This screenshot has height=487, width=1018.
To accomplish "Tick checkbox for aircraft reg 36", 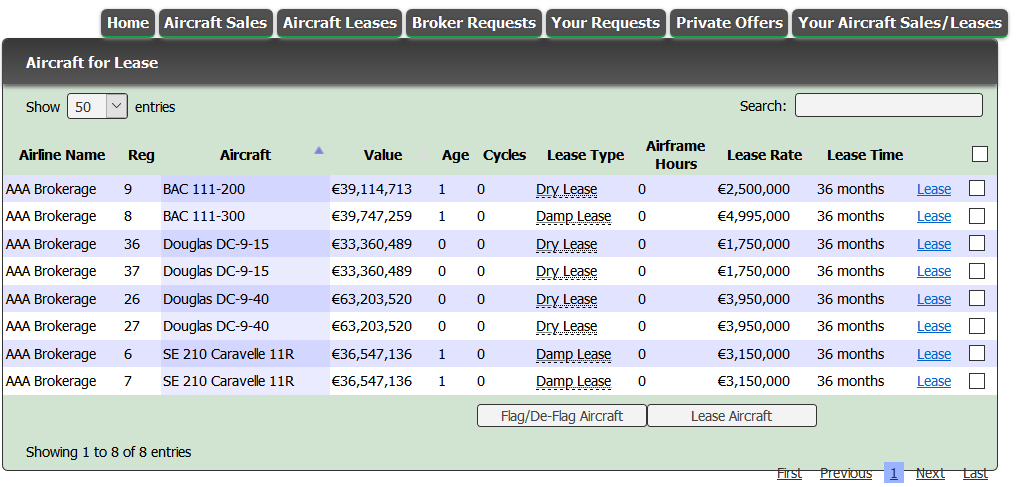I will coord(977,243).
